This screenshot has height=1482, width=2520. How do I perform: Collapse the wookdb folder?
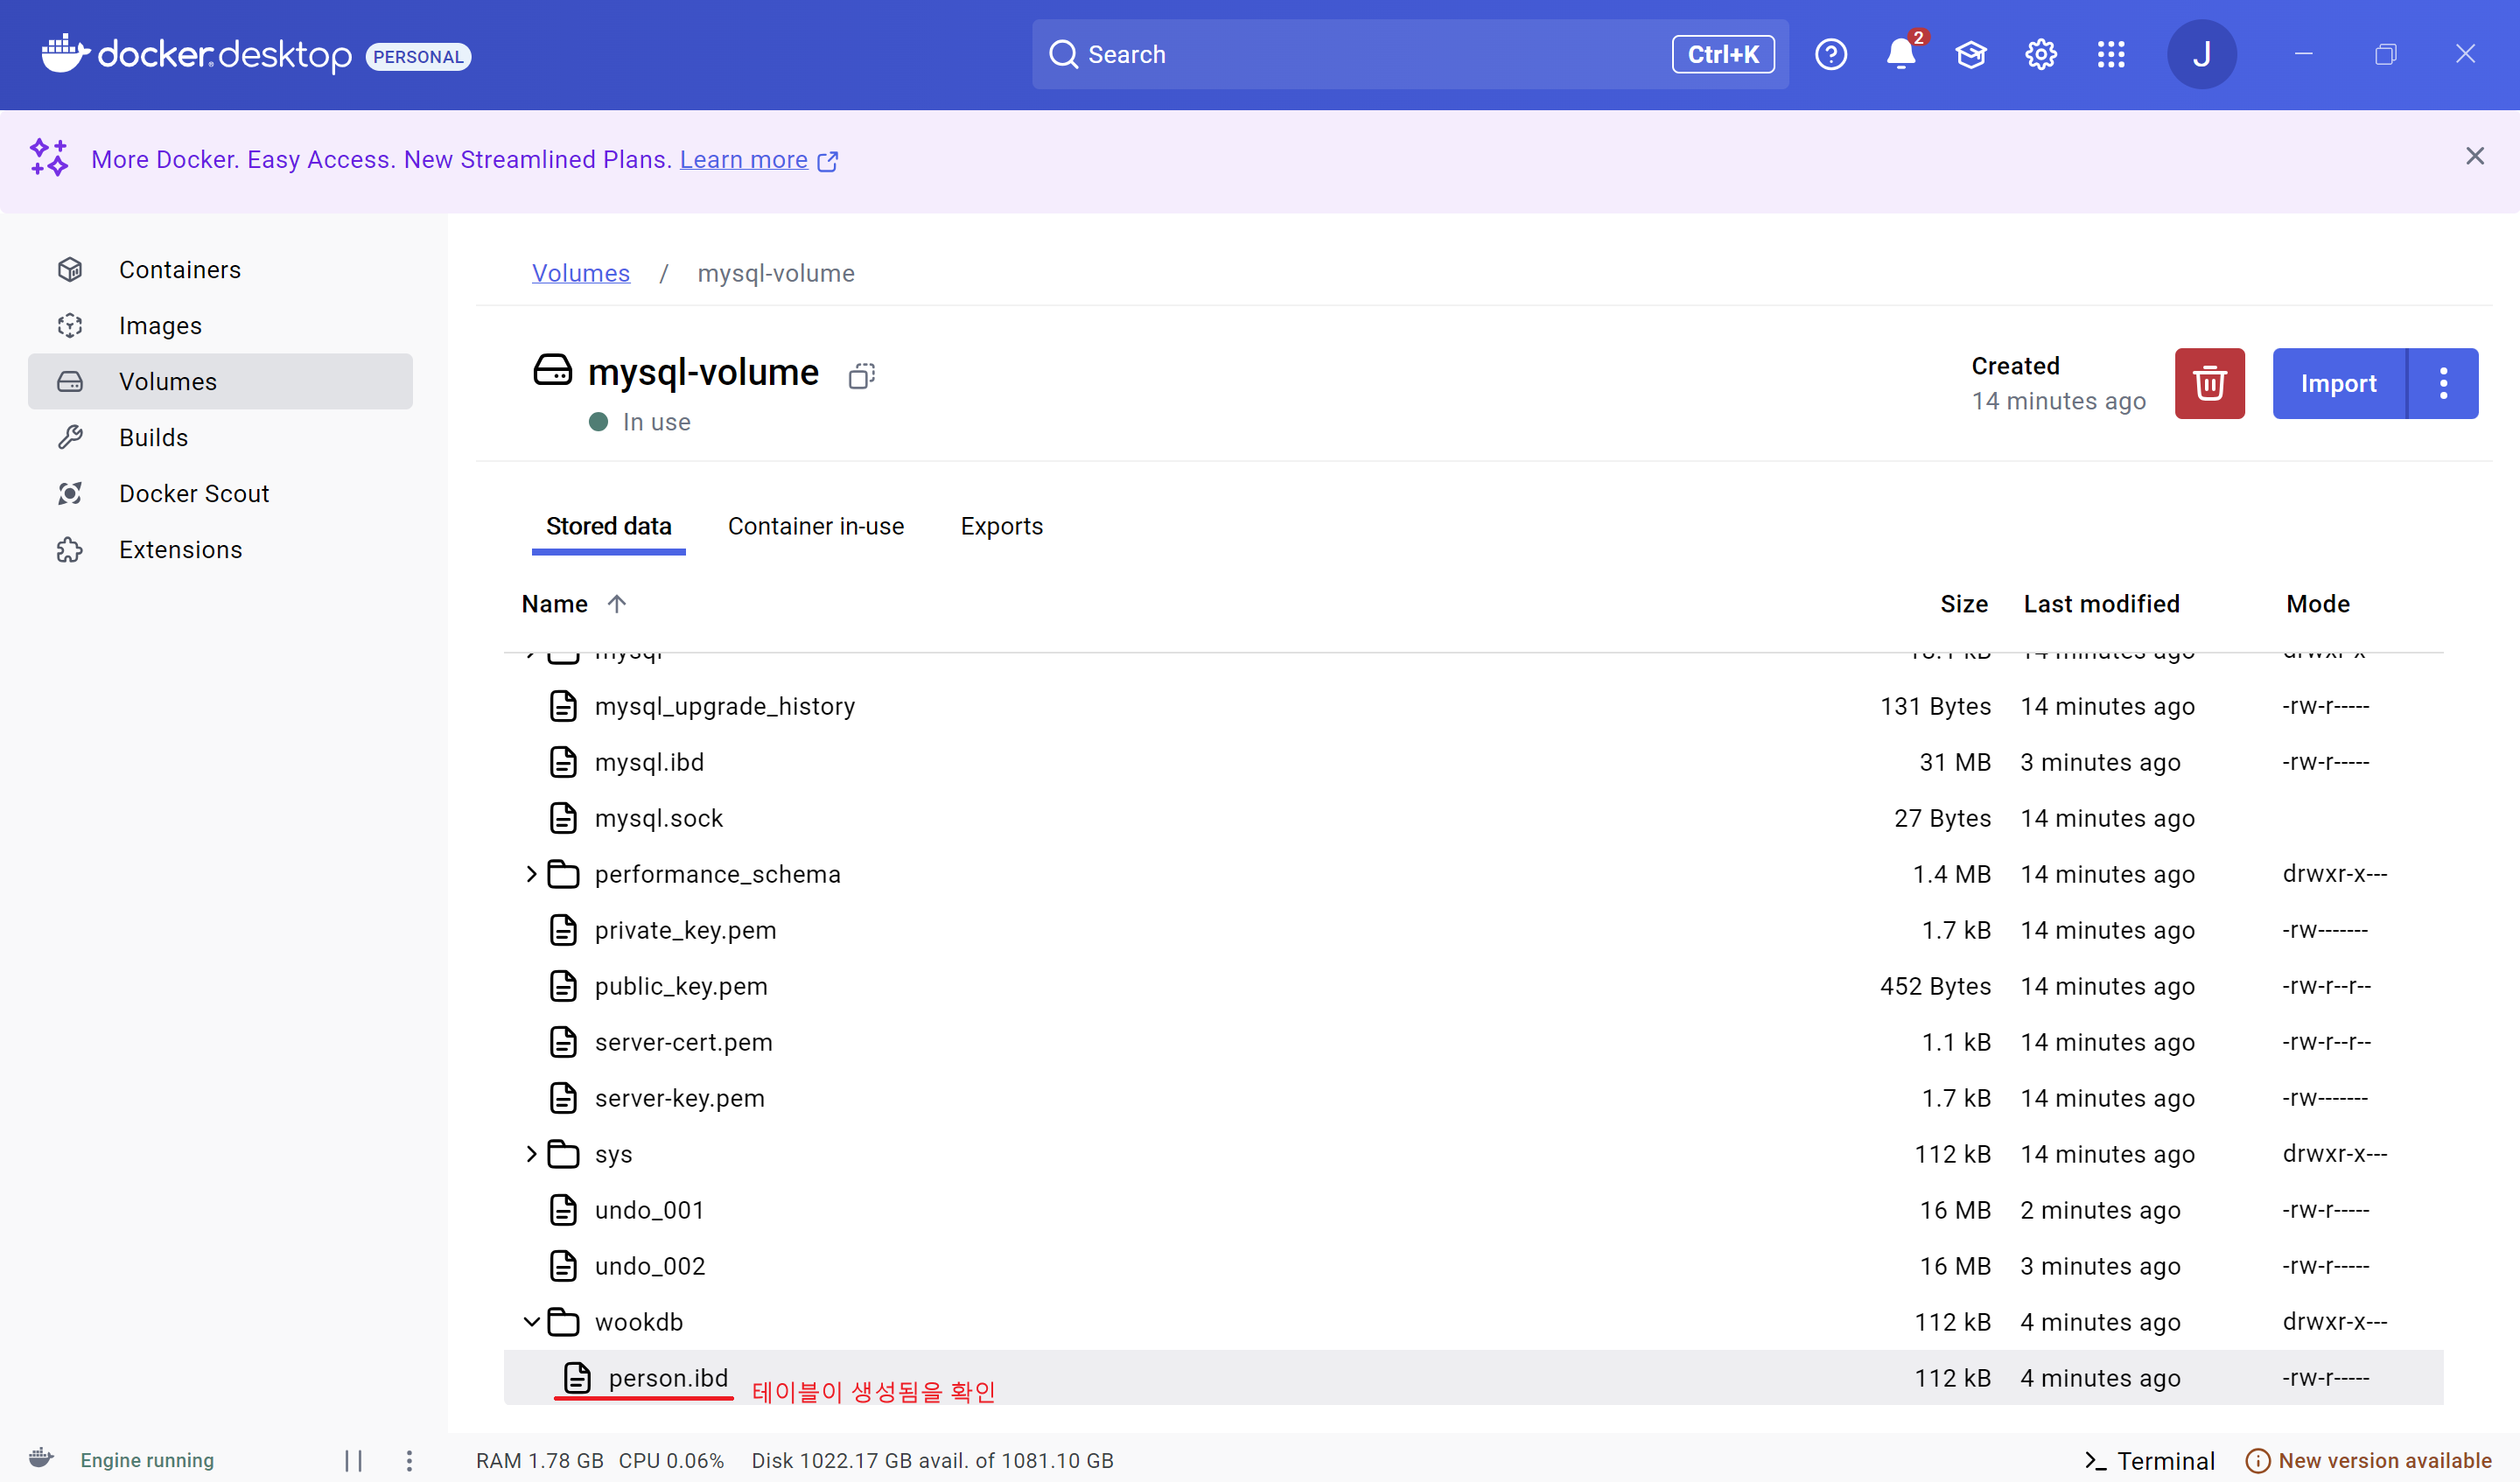(531, 1322)
